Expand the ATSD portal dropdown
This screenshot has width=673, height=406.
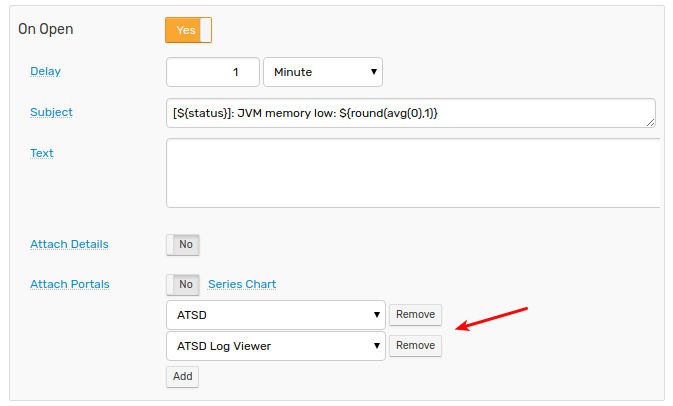275,315
